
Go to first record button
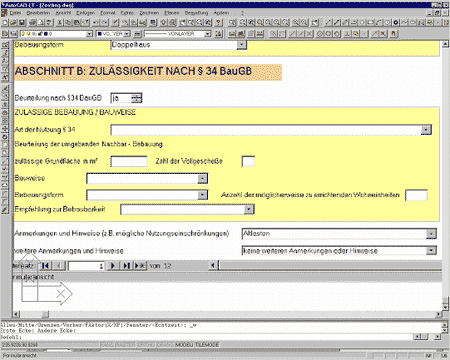coord(45,266)
